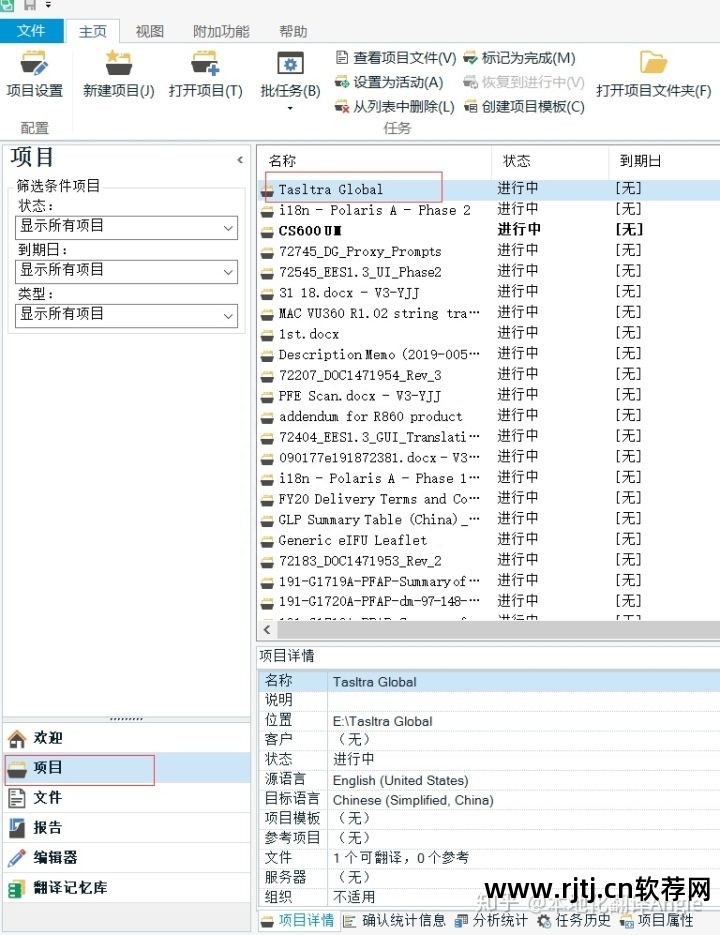This screenshot has width=720, height=935.
Task: Switch to the 视图 (View) ribbon tab
Action: coord(150,31)
